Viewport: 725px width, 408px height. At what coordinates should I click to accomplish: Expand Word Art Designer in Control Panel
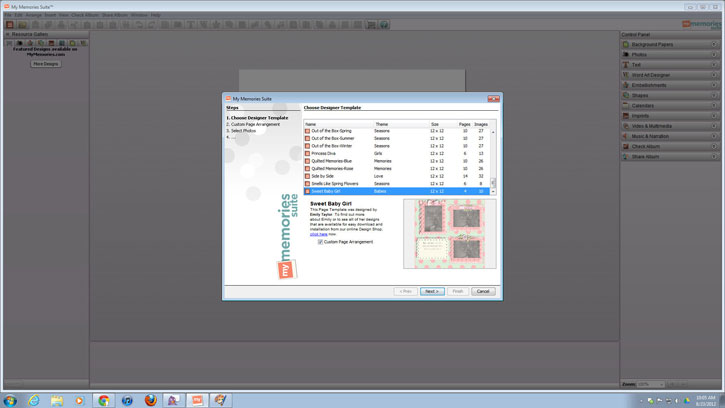point(670,75)
